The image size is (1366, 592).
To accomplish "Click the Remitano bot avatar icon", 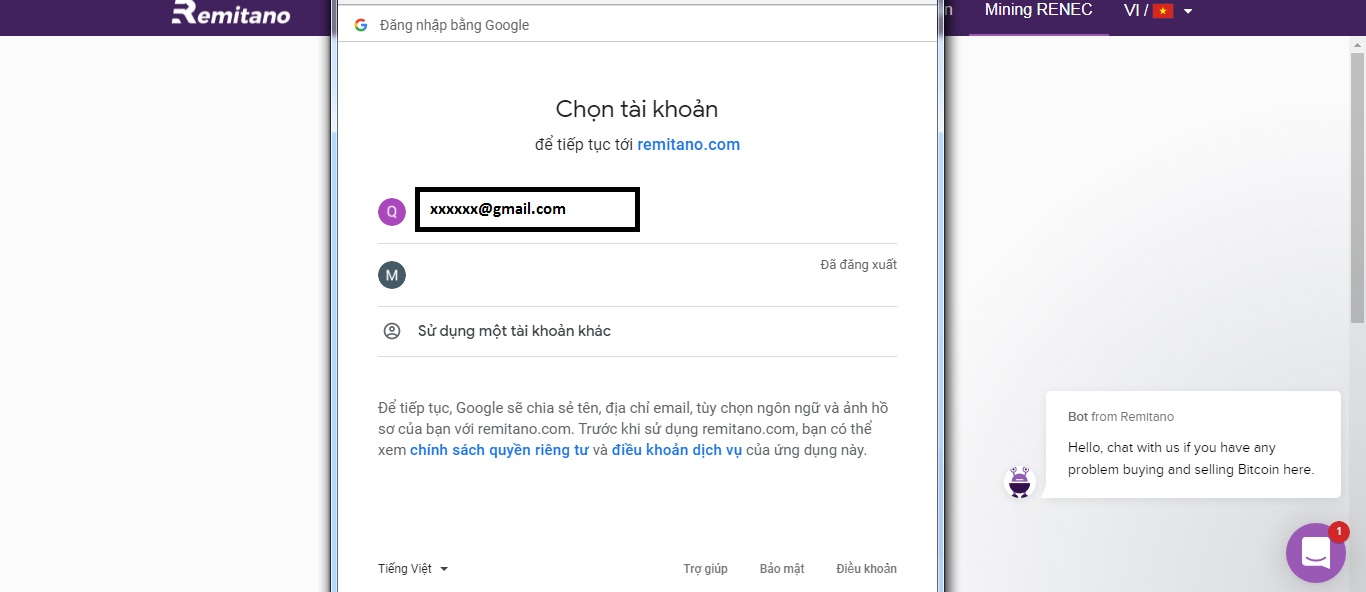I will (x=1019, y=482).
